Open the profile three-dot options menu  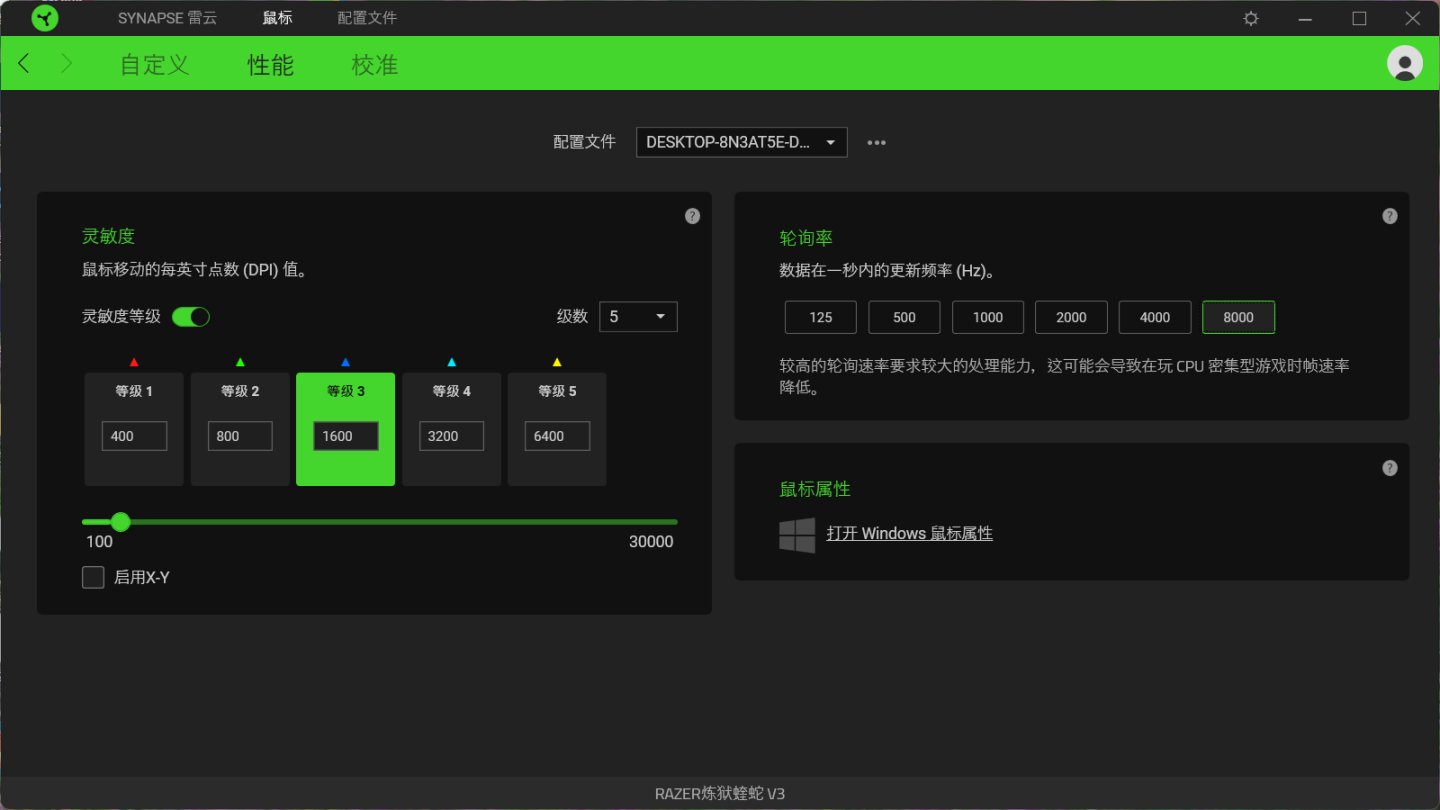[x=877, y=142]
